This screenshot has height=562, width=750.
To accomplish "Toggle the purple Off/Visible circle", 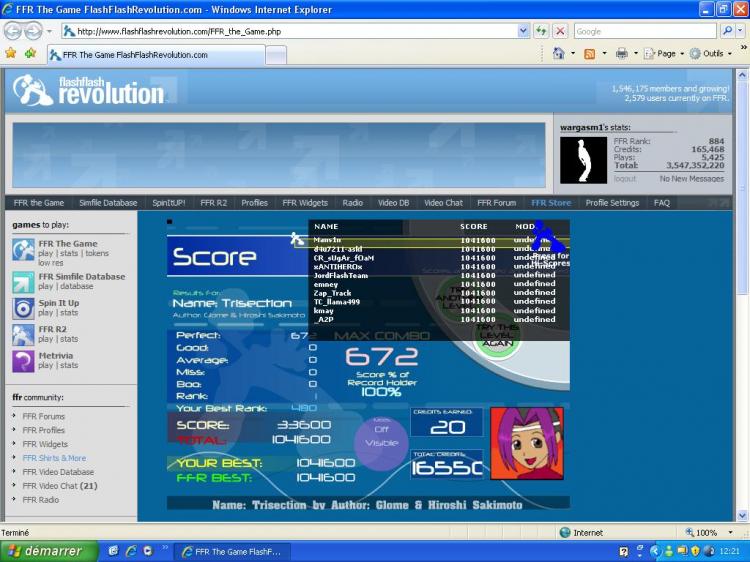I will click(x=381, y=442).
